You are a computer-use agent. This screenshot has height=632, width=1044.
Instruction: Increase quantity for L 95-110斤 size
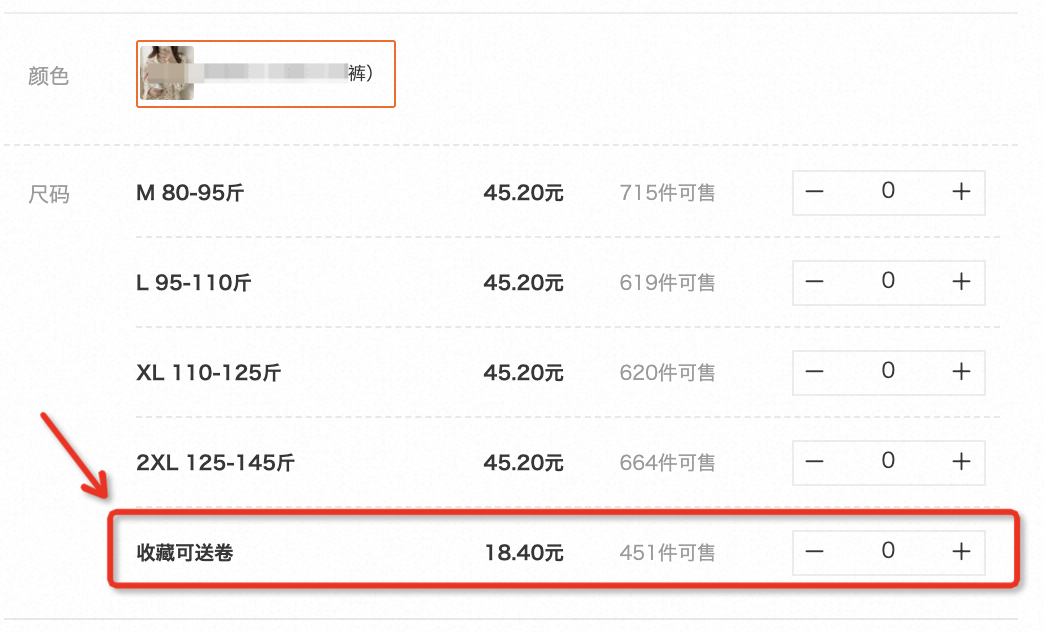point(961,282)
